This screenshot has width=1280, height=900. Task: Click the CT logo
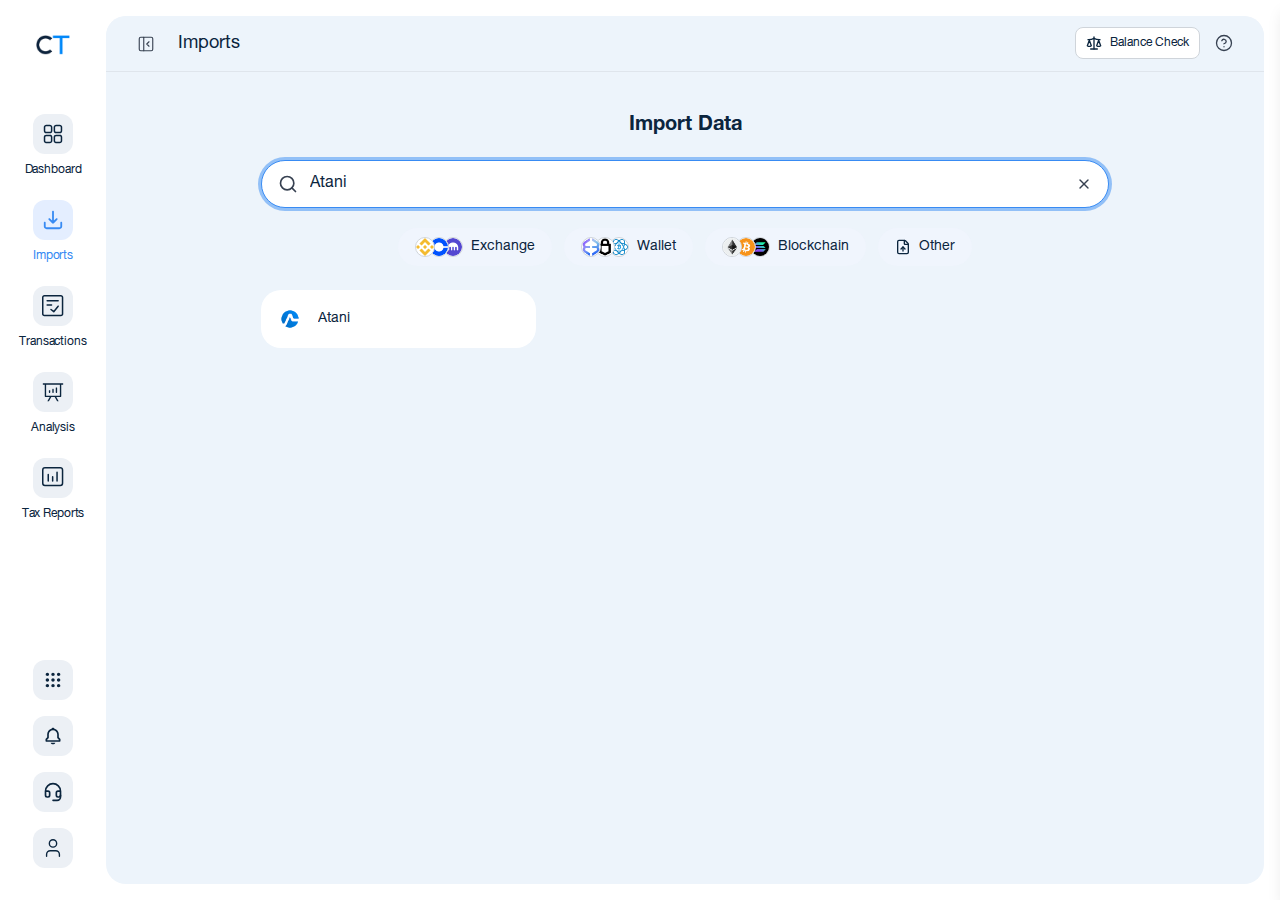tap(53, 45)
